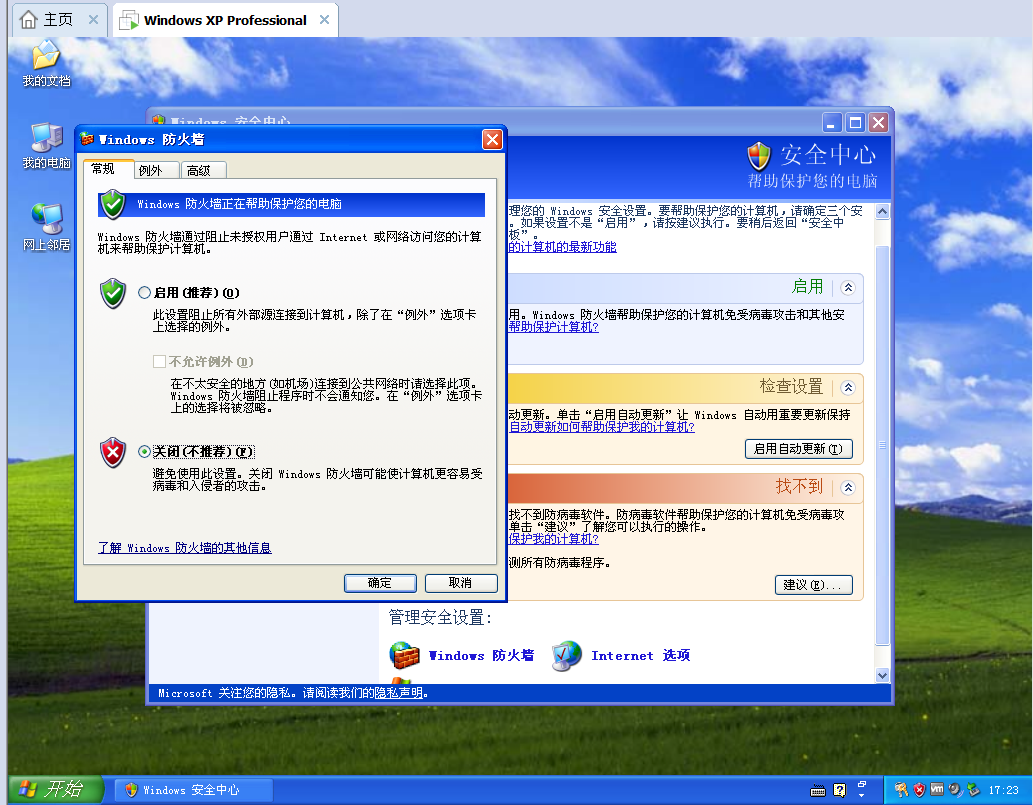The width and height of the screenshot is (1033, 805).
Task: Open the 的计算机的最新功能 link
Action: (562, 247)
